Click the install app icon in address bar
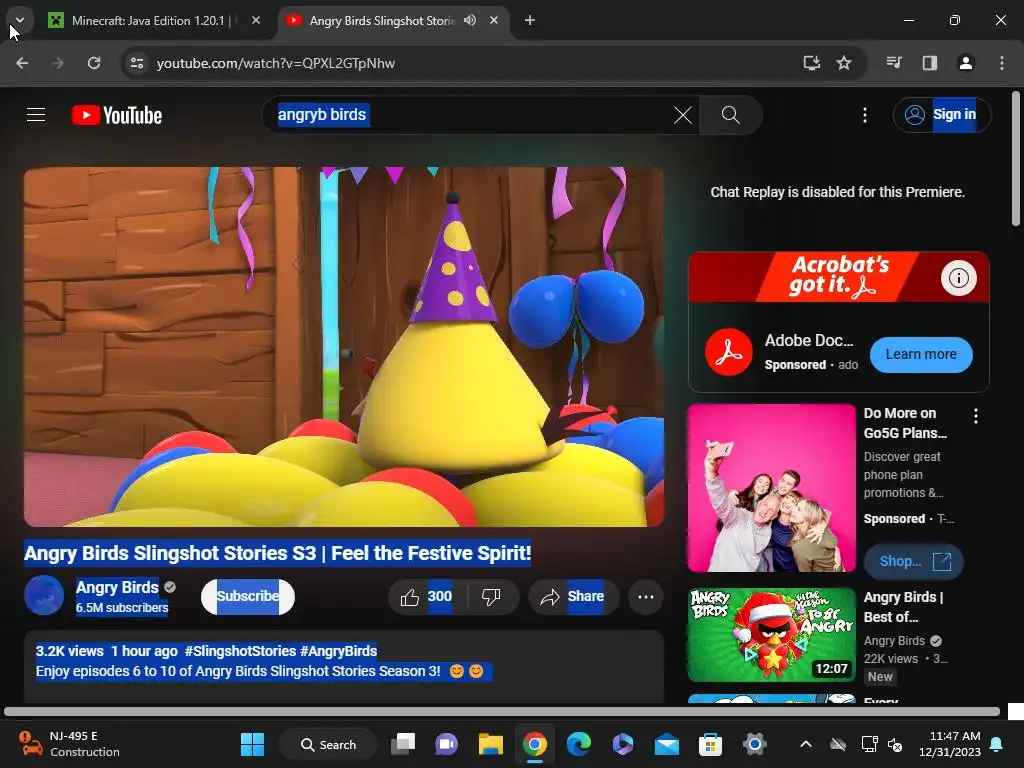The width and height of the screenshot is (1024, 768). (812, 63)
